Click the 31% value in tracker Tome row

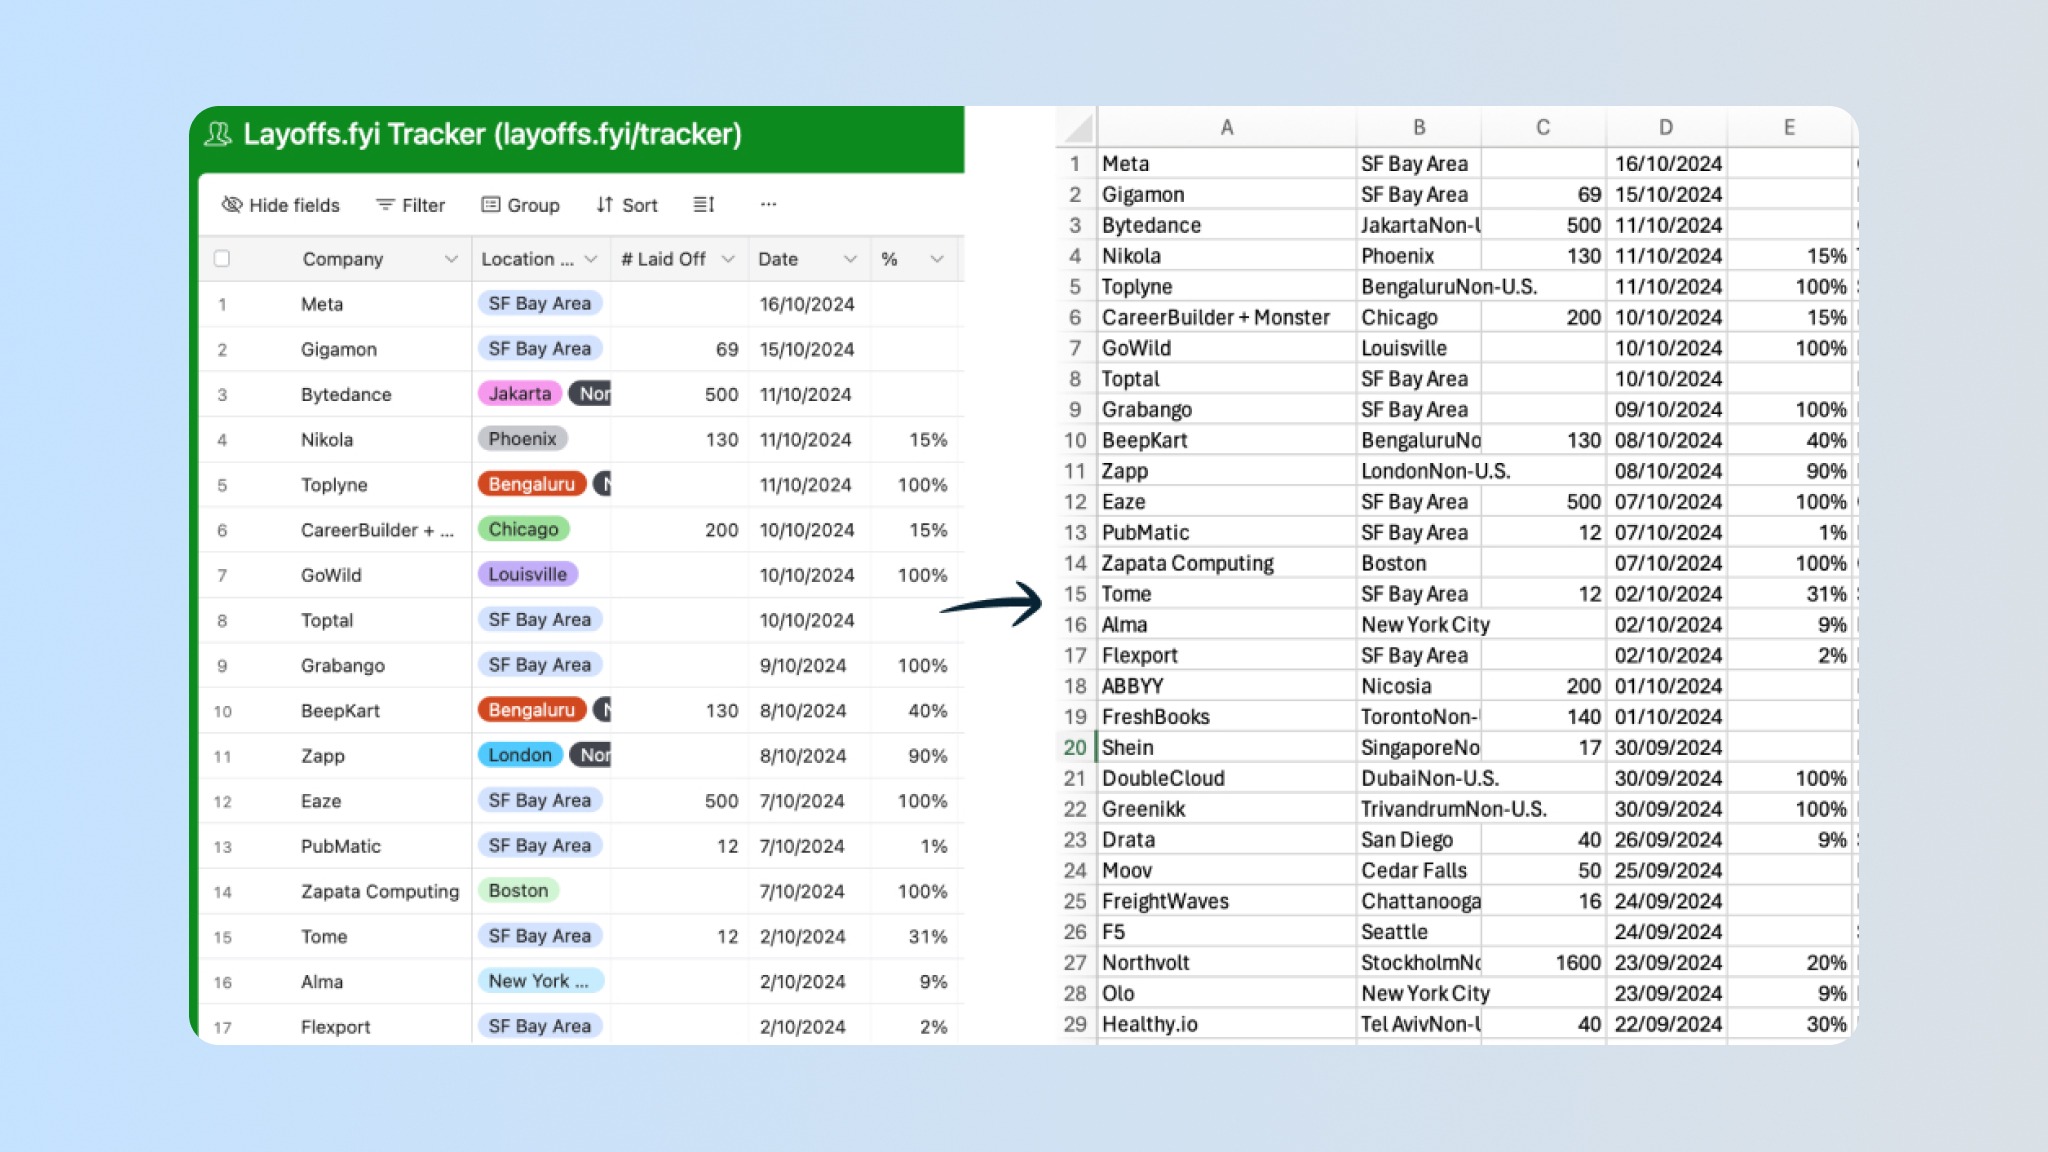click(928, 936)
